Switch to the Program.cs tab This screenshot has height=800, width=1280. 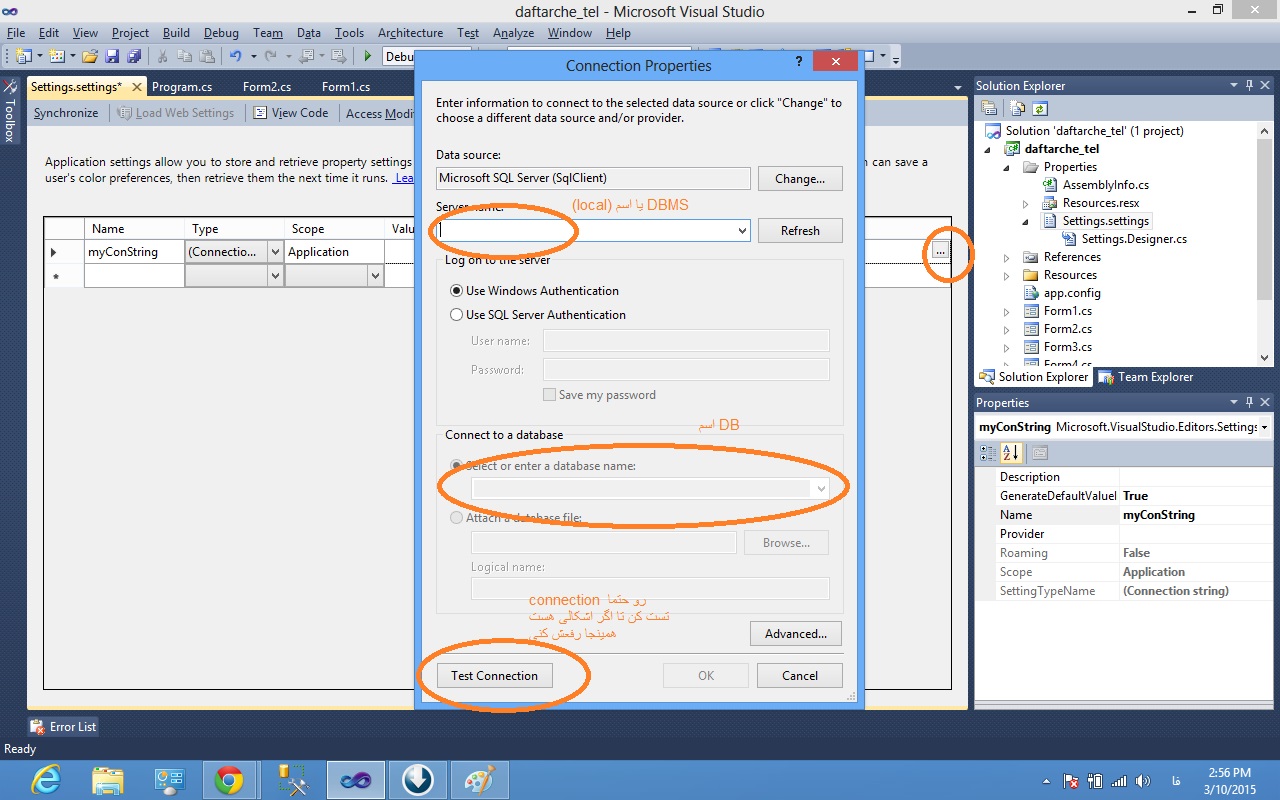click(x=182, y=87)
